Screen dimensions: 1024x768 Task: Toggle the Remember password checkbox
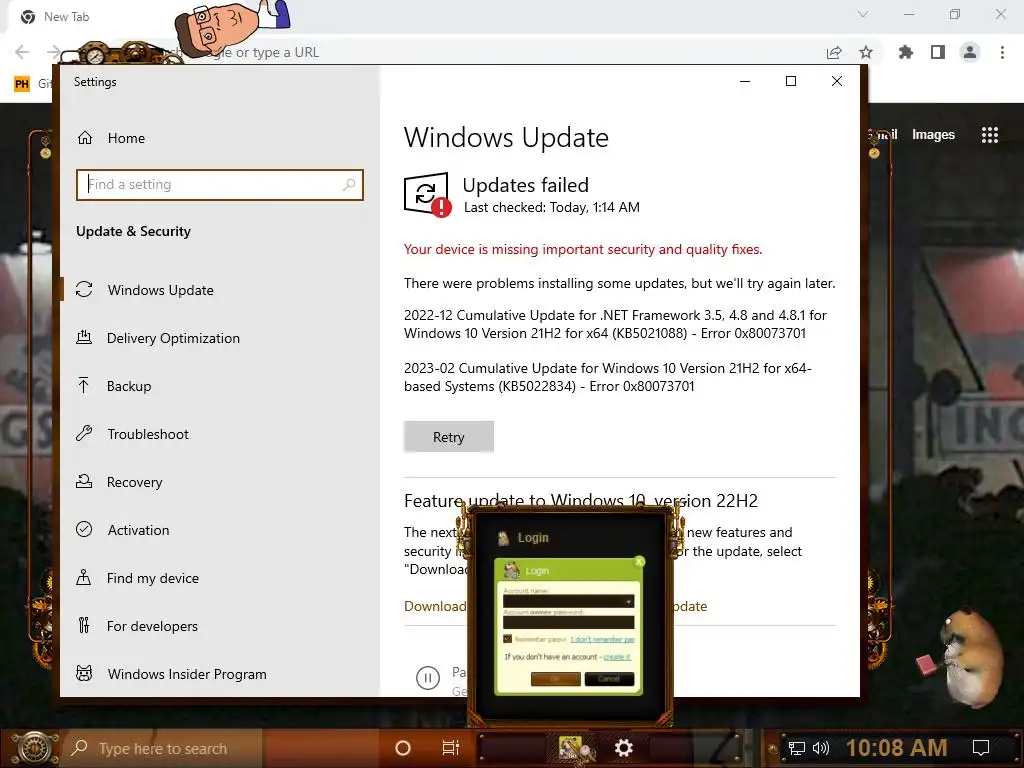507,639
